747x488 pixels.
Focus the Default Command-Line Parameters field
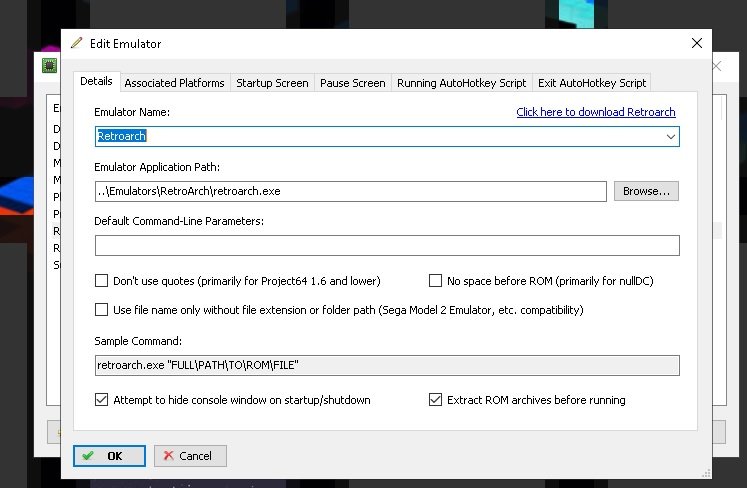tap(387, 245)
